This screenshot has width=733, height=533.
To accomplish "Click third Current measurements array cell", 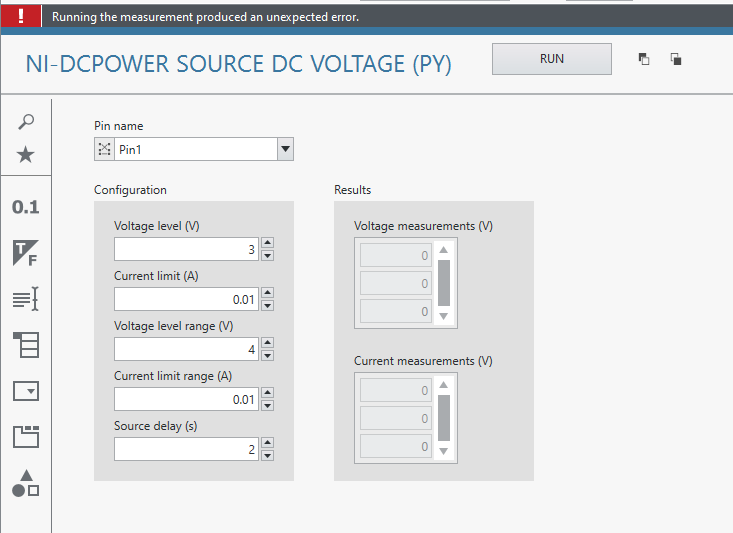I will point(395,446).
